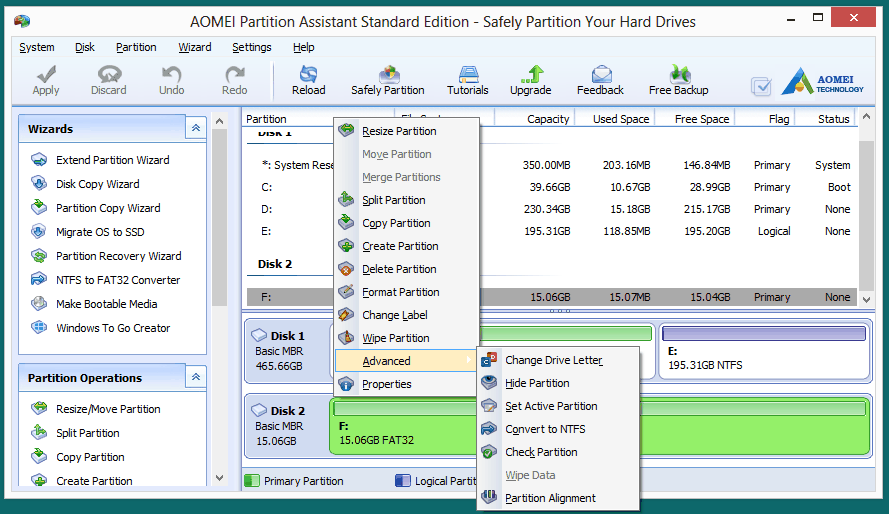The image size is (889, 514).
Task: Click the Status column header
Action: 826,118
